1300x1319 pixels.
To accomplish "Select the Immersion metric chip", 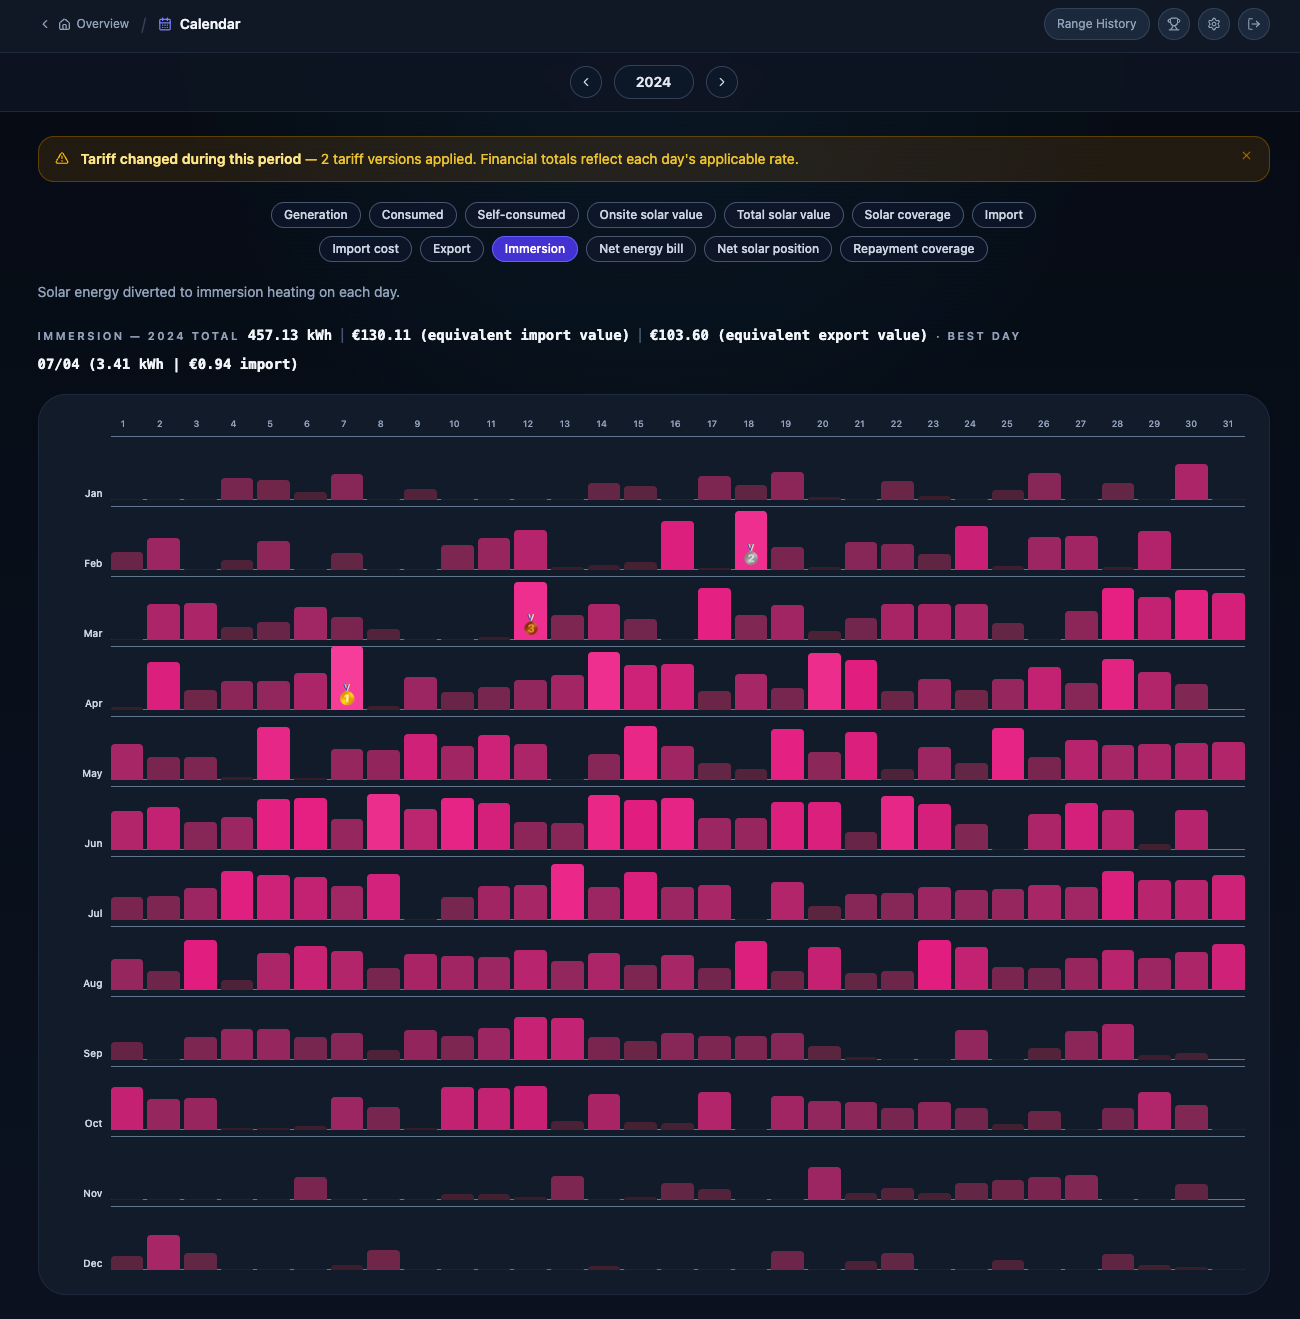I will 535,249.
